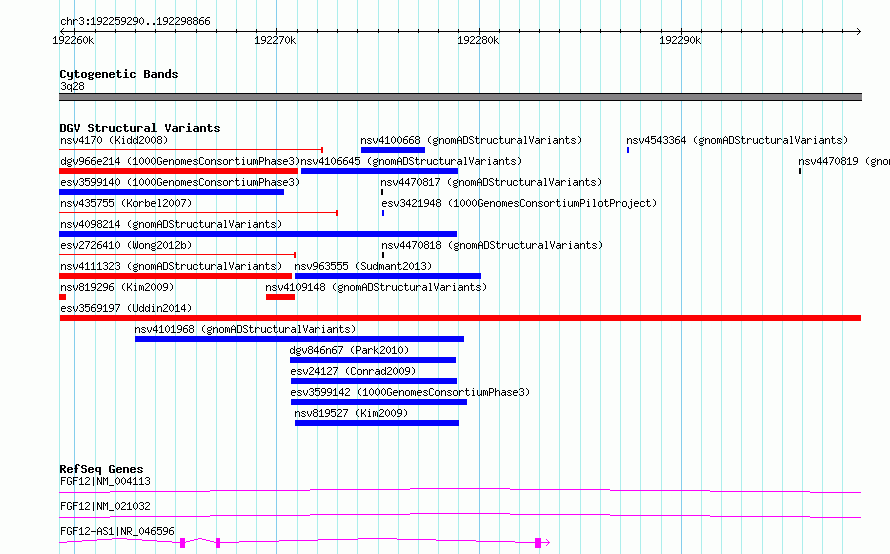Select nsv435755 (Korbel2007) label
The height and width of the screenshot is (554, 890).
(126, 203)
